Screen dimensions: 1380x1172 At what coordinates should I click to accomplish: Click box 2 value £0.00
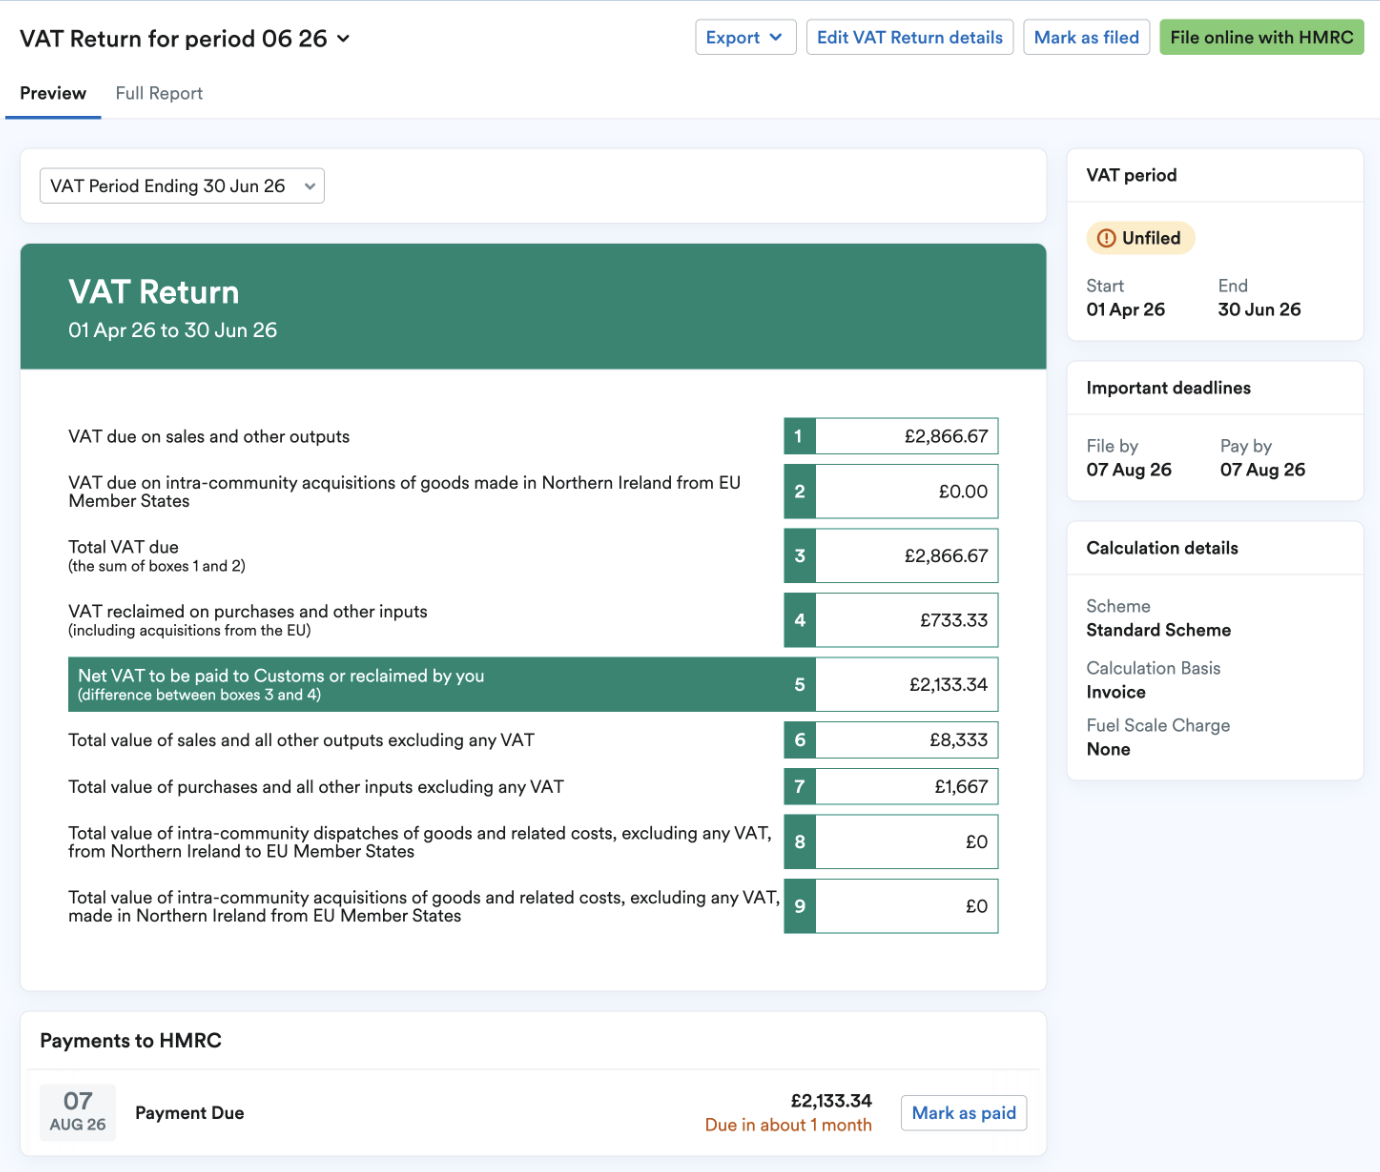pos(906,492)
